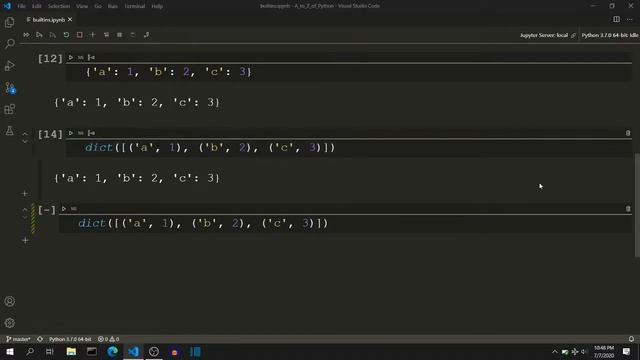
Task: Move the [-] cell up with the chevron
Action: (25, 209)
